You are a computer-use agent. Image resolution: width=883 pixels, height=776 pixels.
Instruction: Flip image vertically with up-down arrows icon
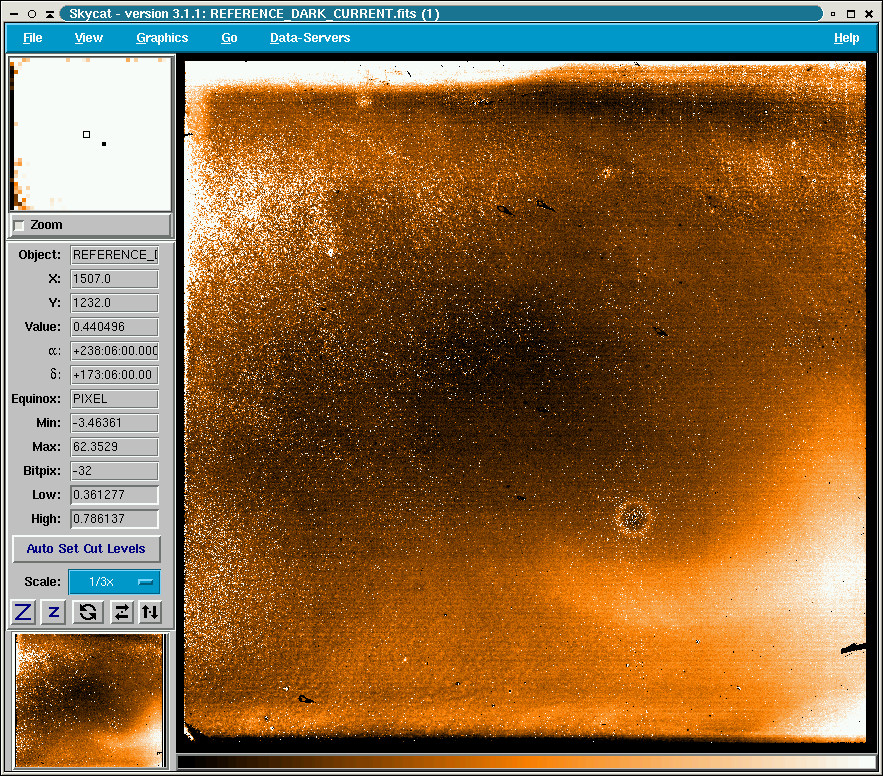coord(150,612)
